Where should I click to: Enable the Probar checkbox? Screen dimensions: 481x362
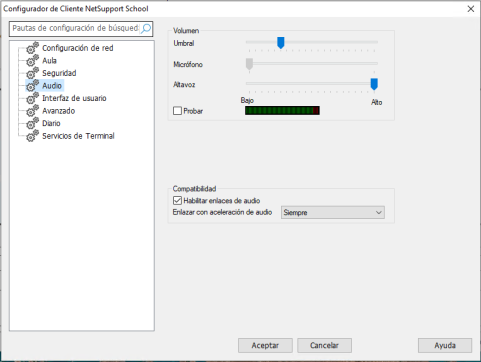tap(177, 111)
